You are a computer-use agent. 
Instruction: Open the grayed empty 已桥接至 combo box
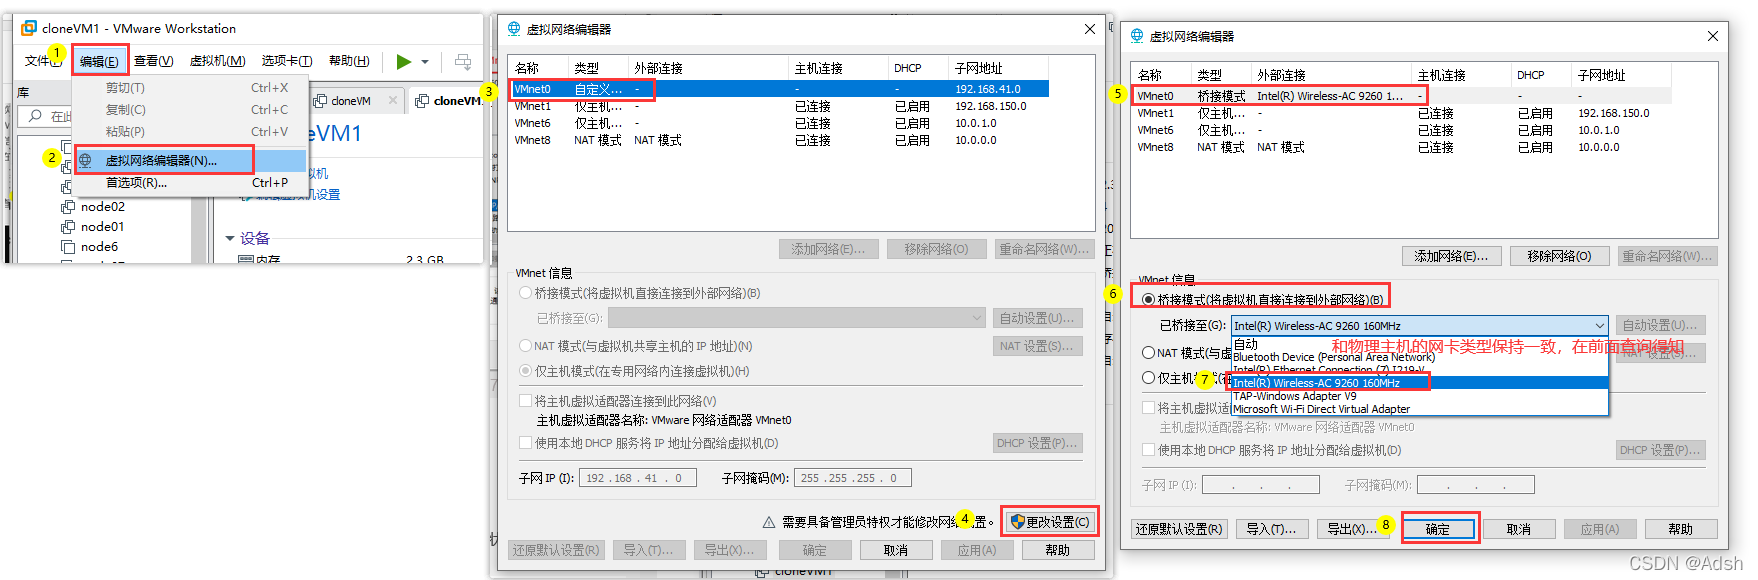click(797, 318)
